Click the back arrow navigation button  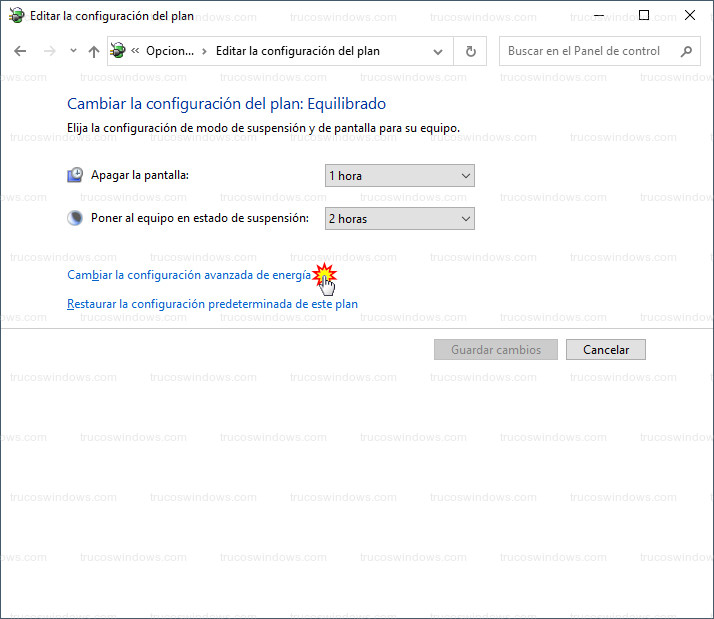21,52
